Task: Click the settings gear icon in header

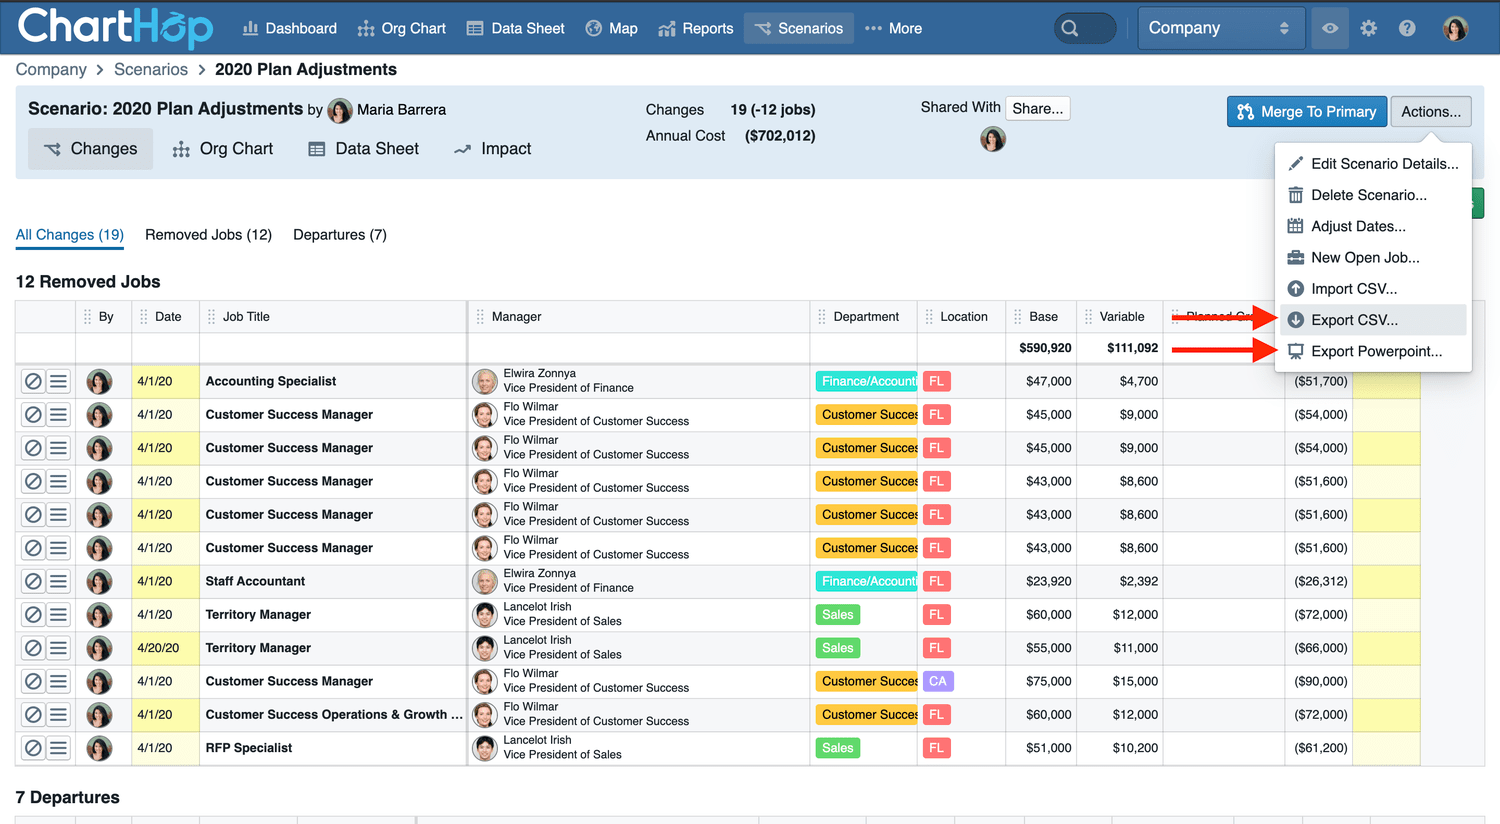Action: (1368, 28)
